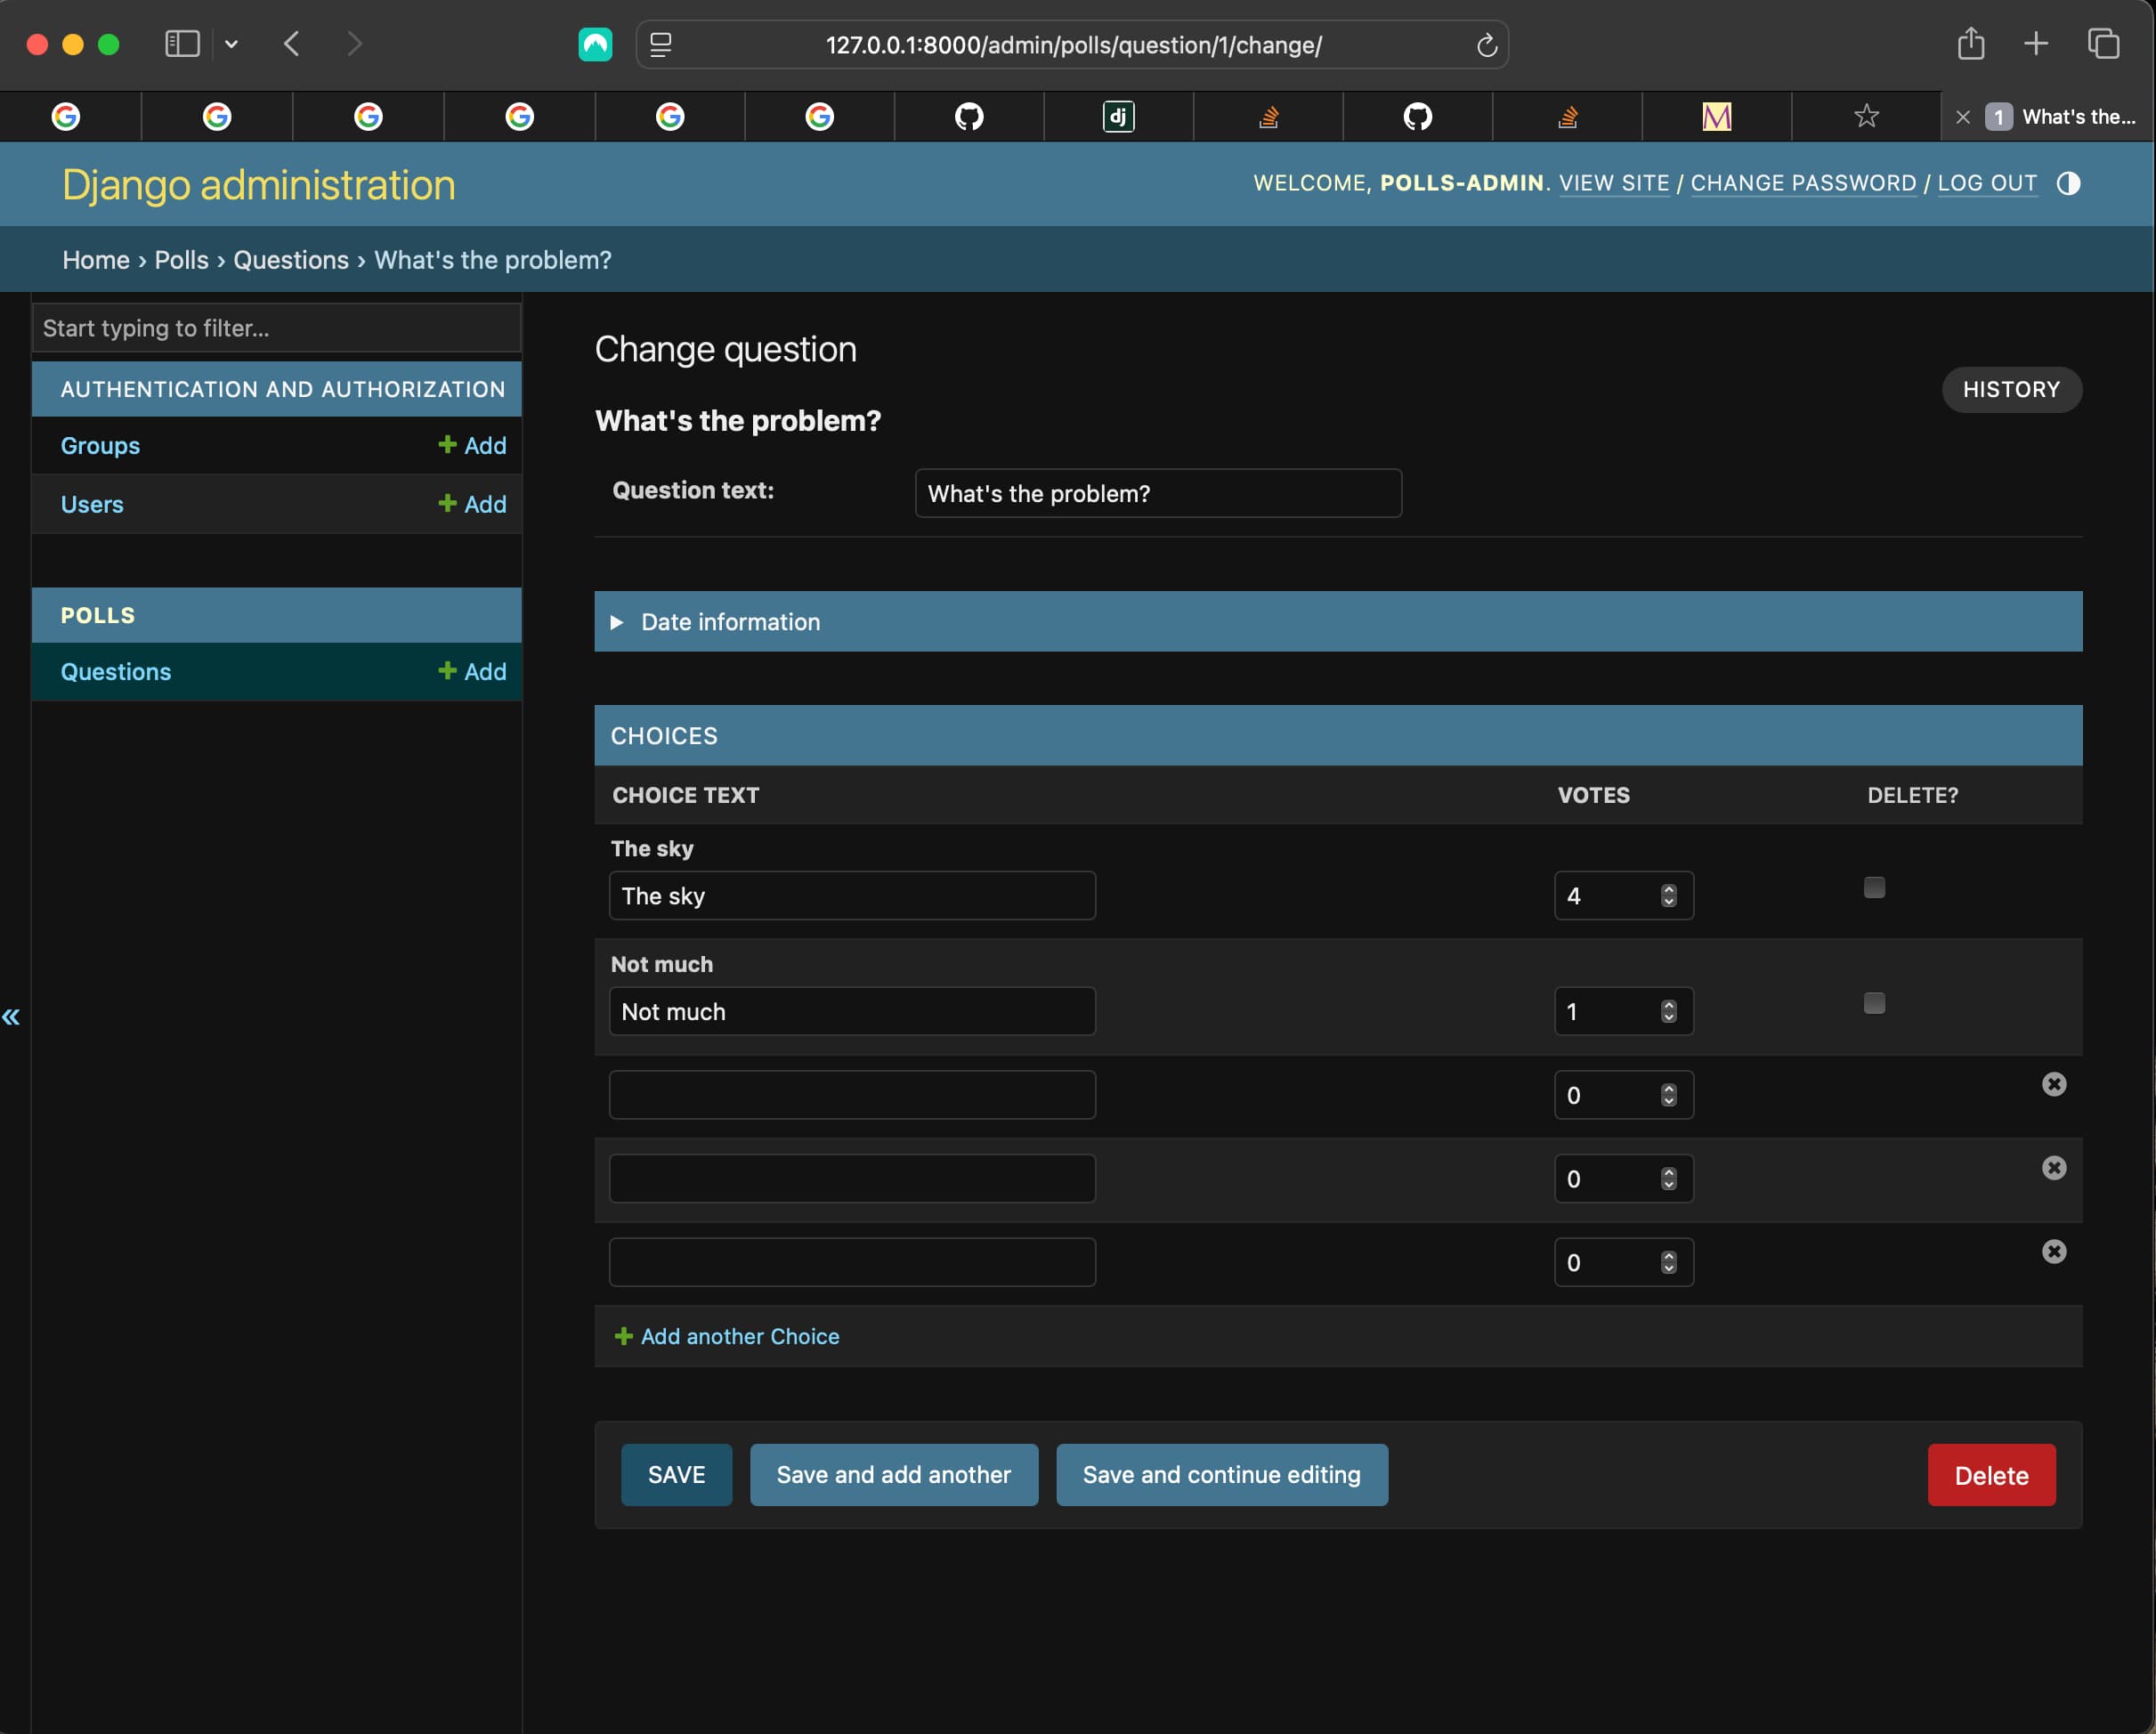2156x1734 pixels.
Task: Add a new User via the plus link
Action: (x=472, y=504)
